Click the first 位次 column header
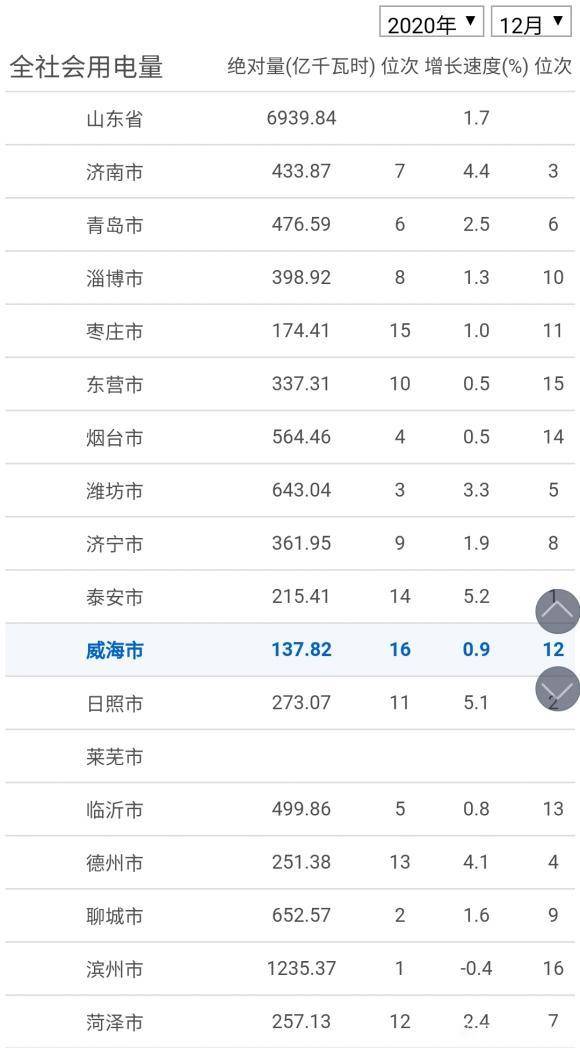Screen dimensions: 580x1048 400,67
